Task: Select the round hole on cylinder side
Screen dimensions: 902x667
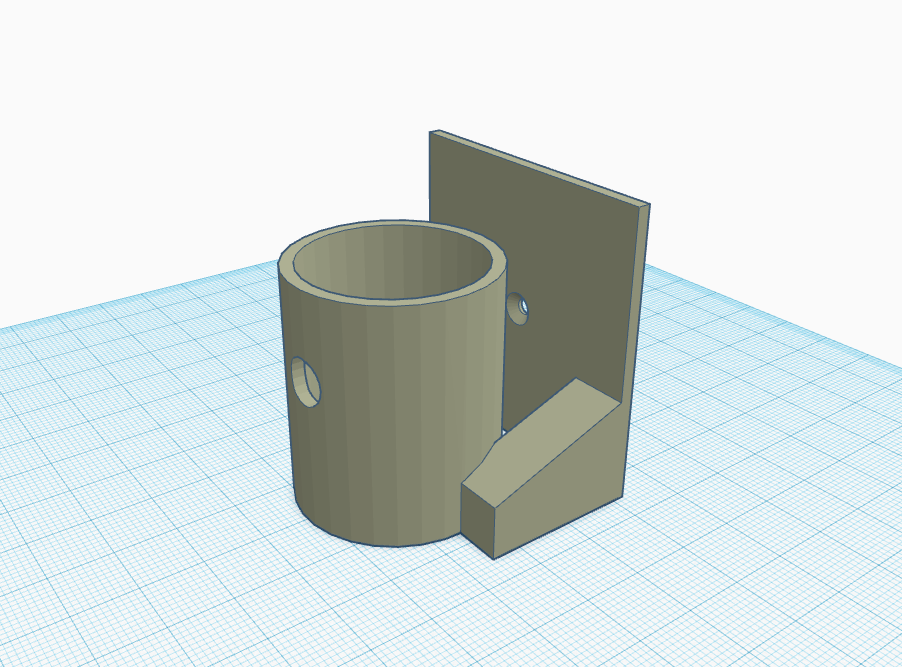Action: coord(308,383)
